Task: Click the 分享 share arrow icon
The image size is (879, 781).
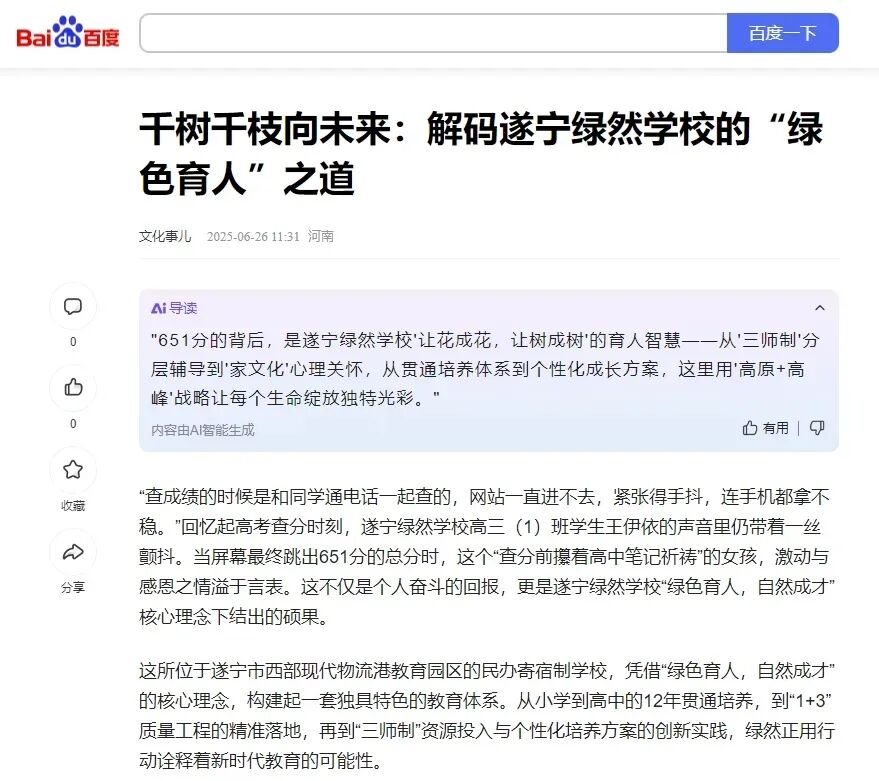Action: [72, 551]
